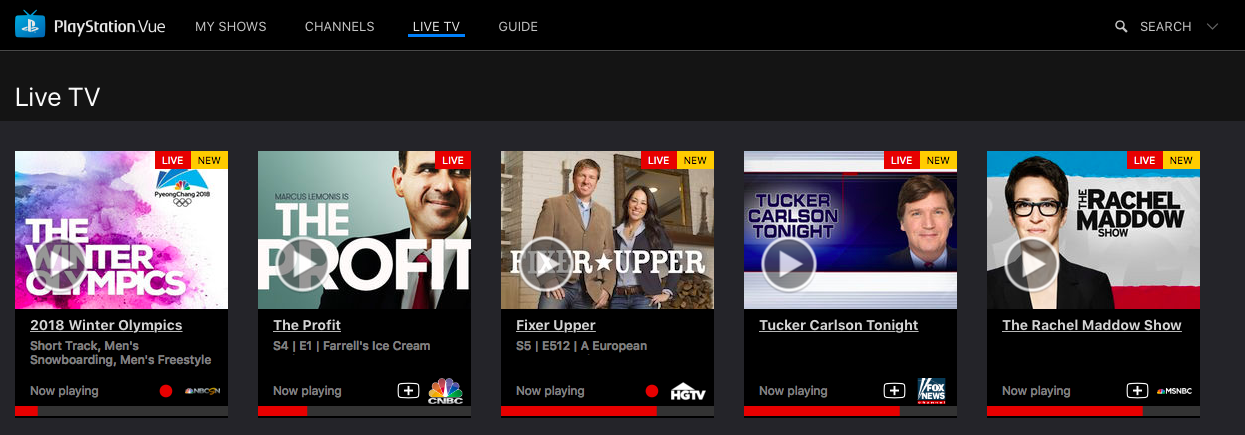
Task: Play Fixer Upper live
Action: tap(545, 264)
